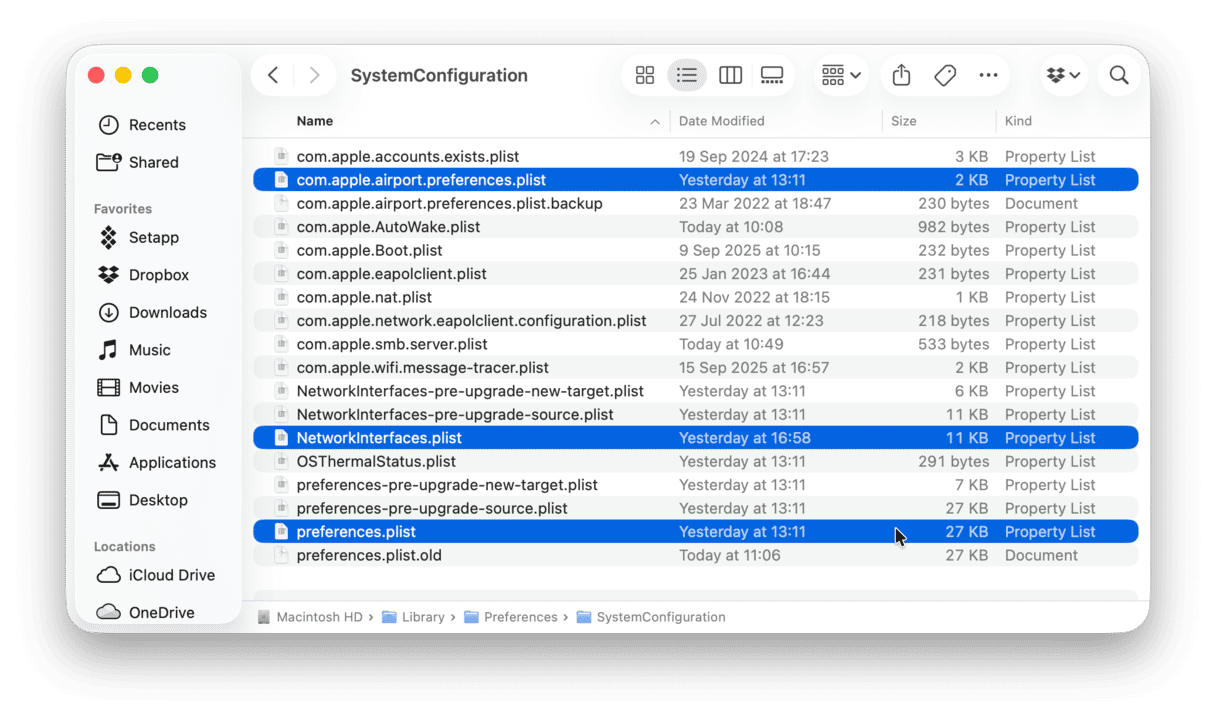Image resolution: width=1216 pixels, height=720 pixels.
Task: Select com.apple.Boot.plist
Action: tap(695, 250)
